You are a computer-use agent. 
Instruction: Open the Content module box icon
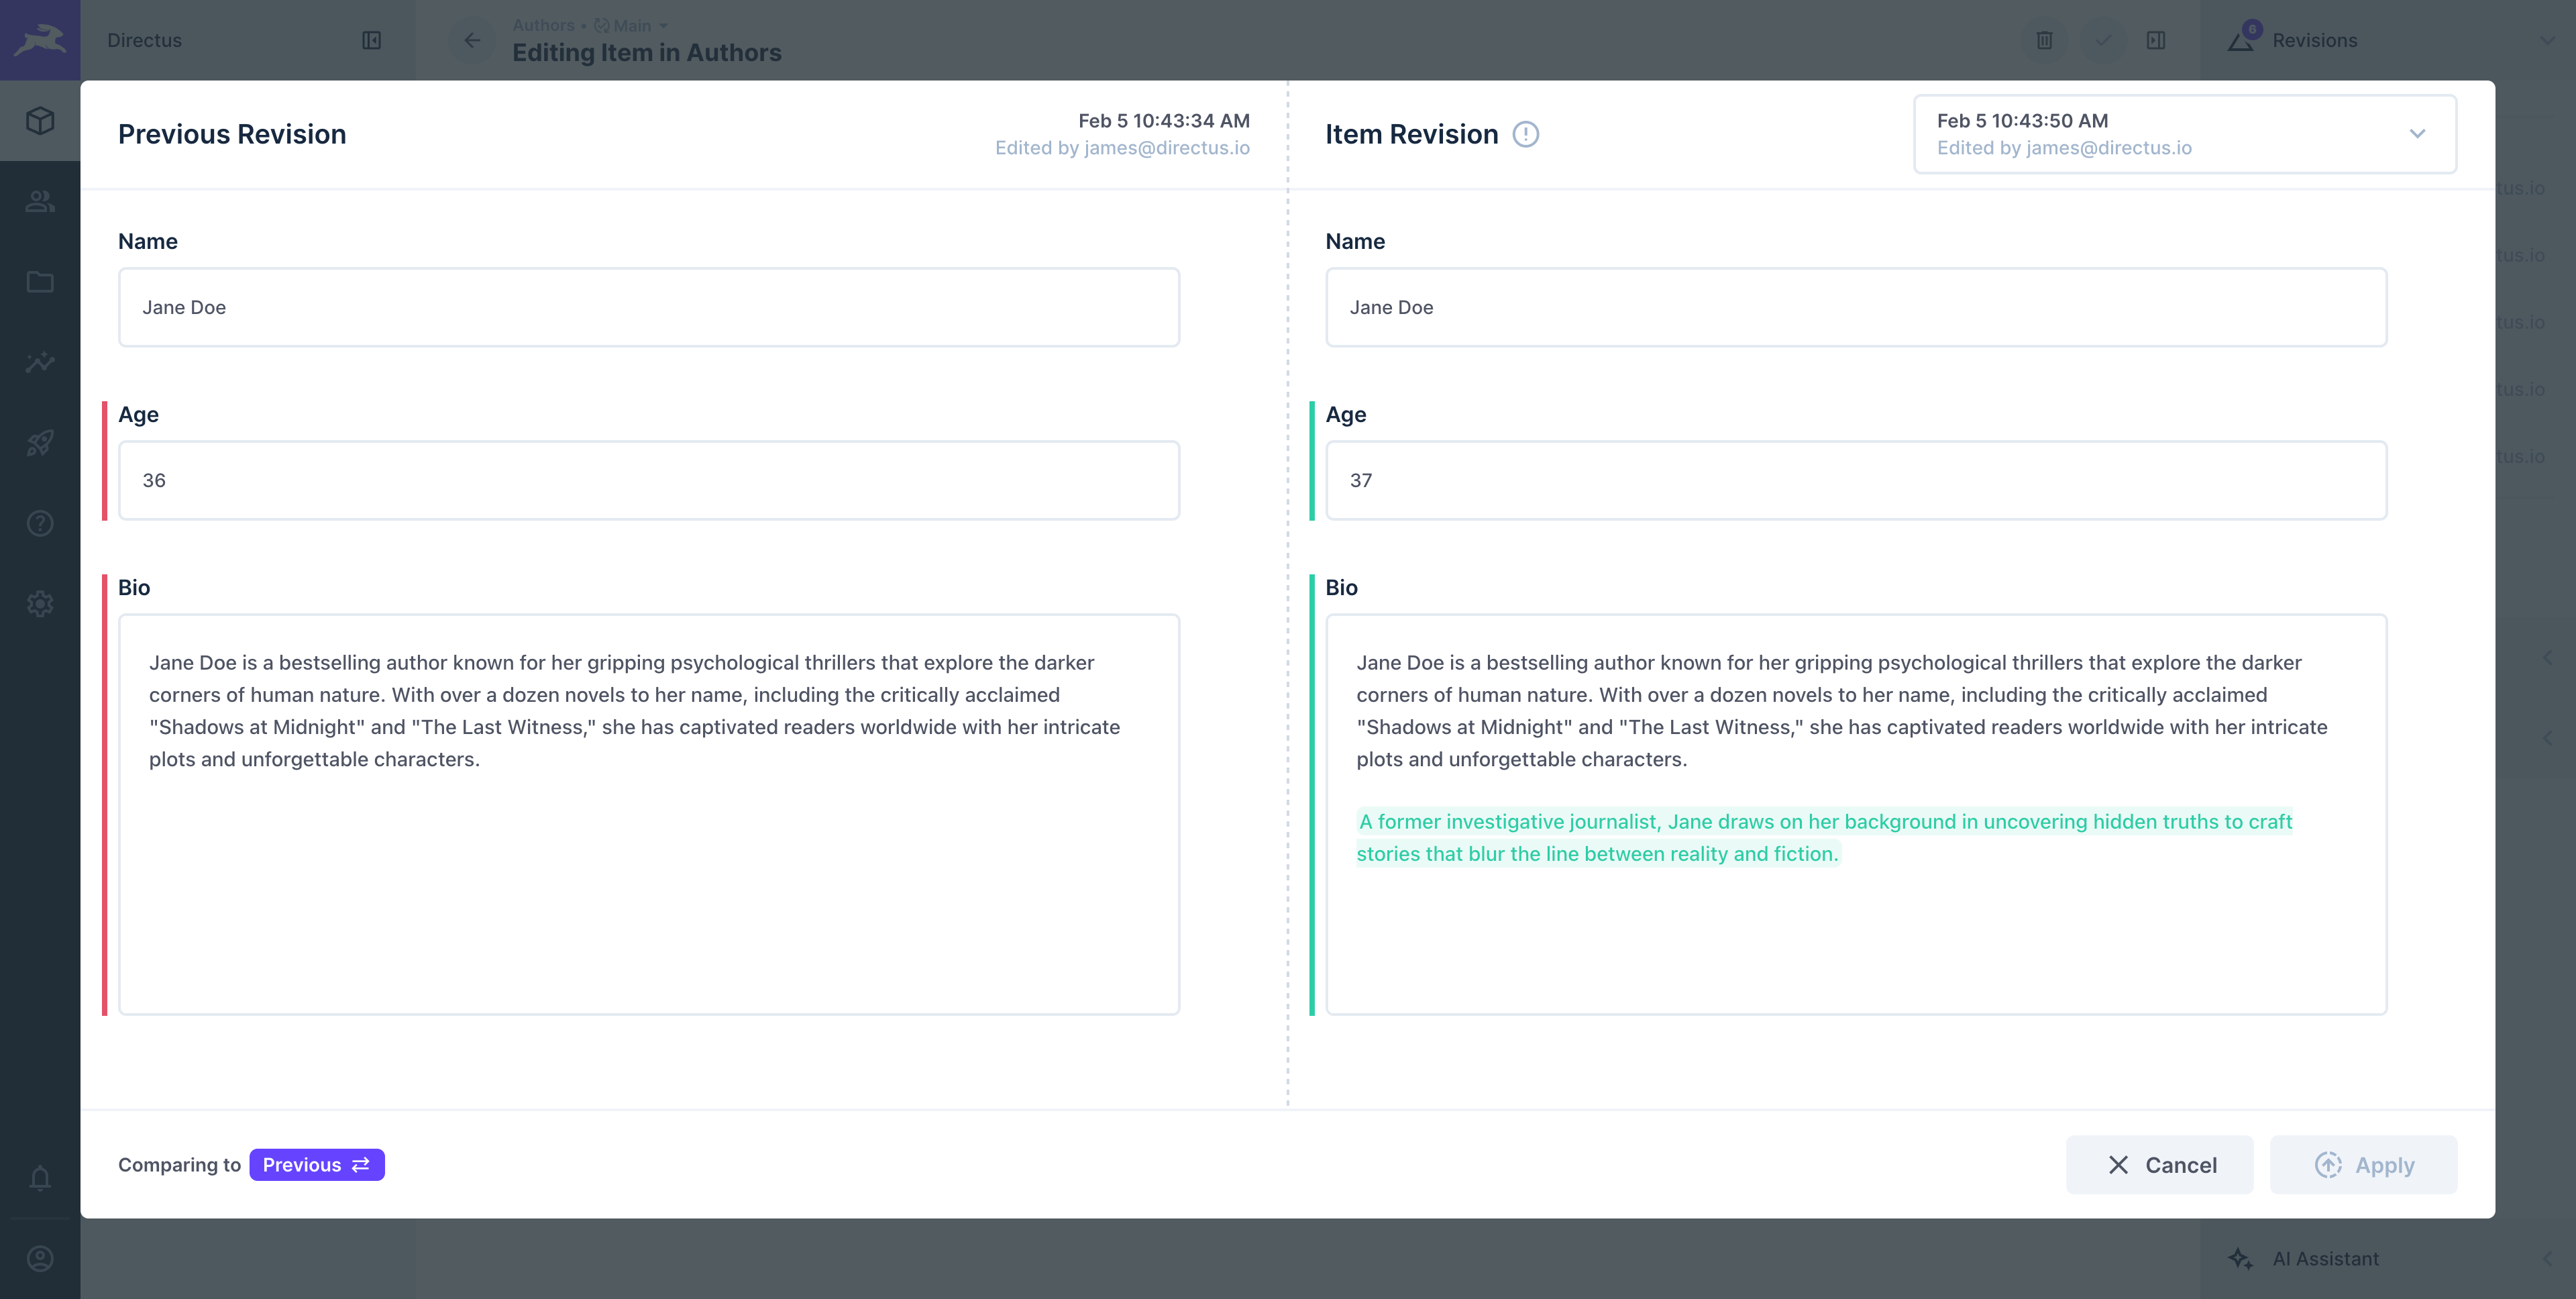(x=40, y=120)
